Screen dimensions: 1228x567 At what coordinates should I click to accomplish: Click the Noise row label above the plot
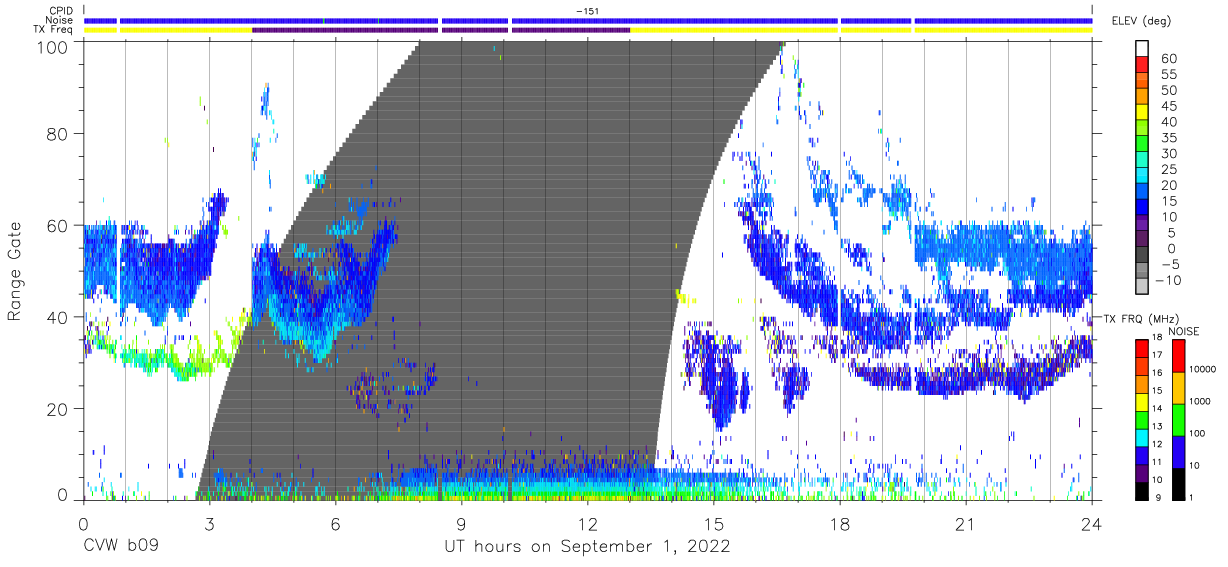tap(61, 20)
